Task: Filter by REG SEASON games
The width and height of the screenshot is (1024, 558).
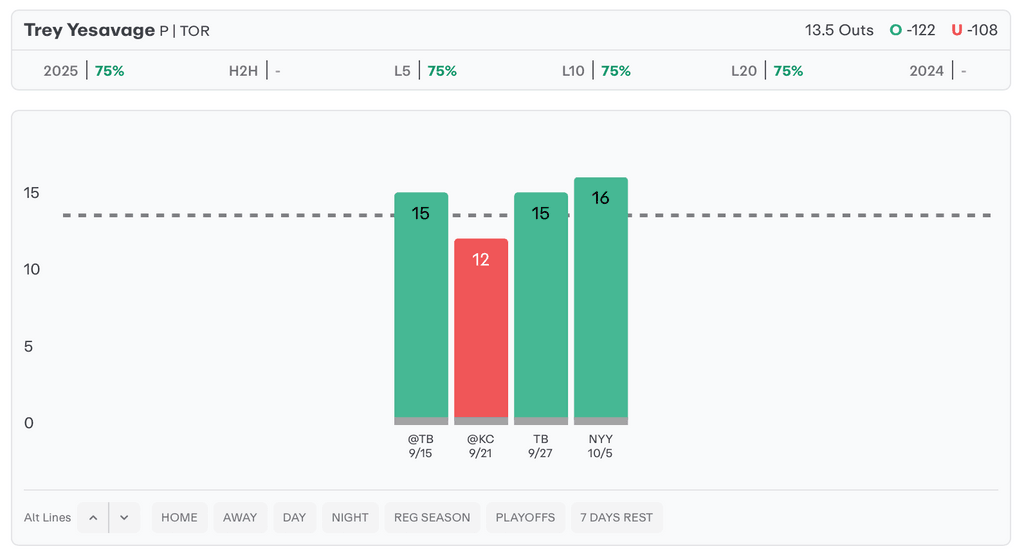Action: [432, 517]
